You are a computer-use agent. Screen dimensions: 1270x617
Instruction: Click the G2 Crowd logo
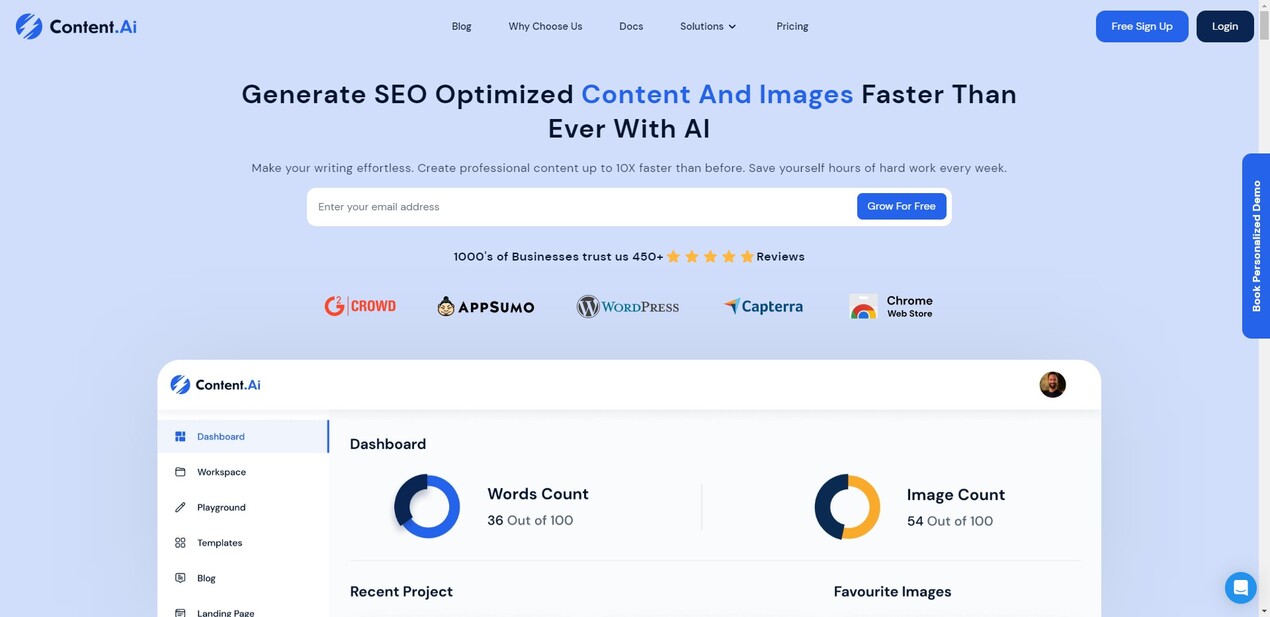[360, 306]
